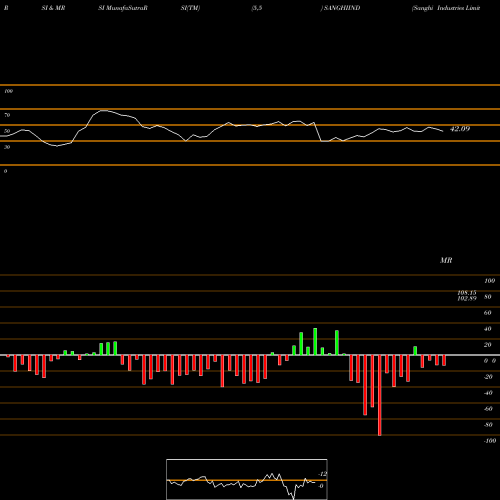500x500 pixels.
Task: Click the RSI axis label 30
Action: (x=7, y=147)
